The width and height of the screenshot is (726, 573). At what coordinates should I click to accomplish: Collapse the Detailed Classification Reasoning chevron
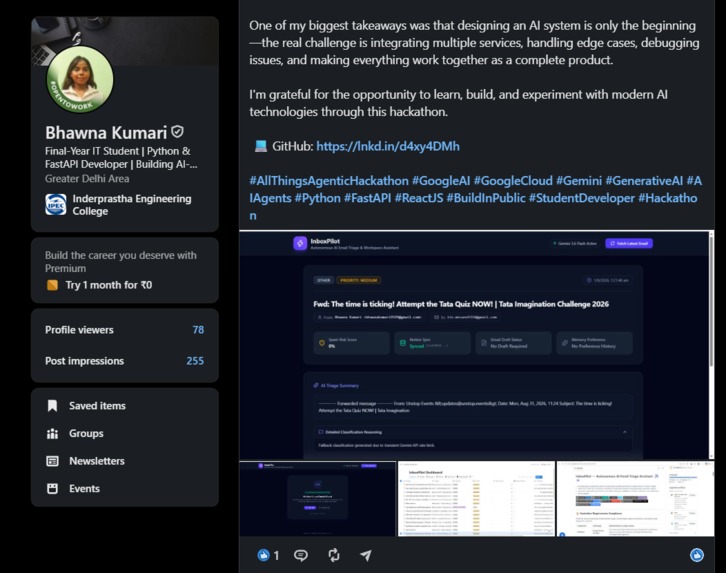click(625, 432)
